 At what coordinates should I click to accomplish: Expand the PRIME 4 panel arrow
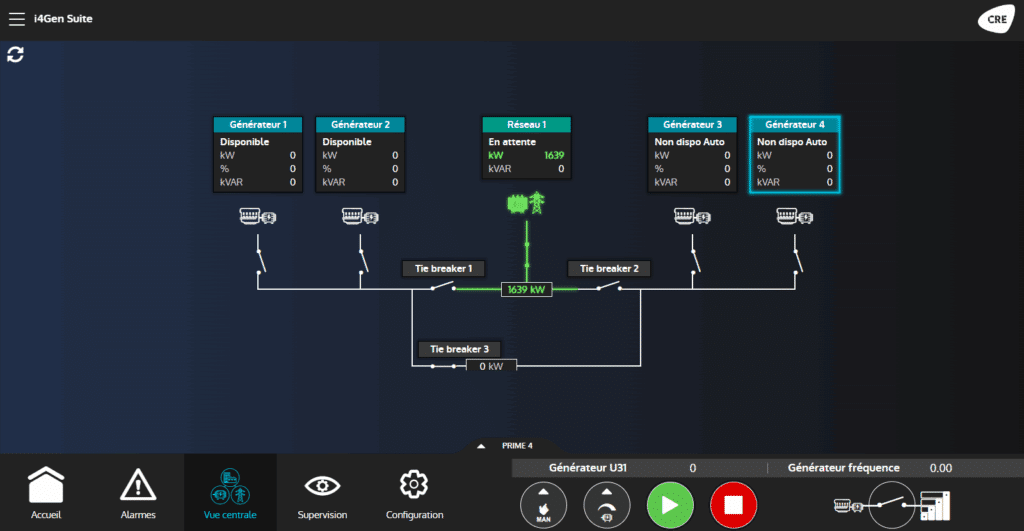point(481,446)
